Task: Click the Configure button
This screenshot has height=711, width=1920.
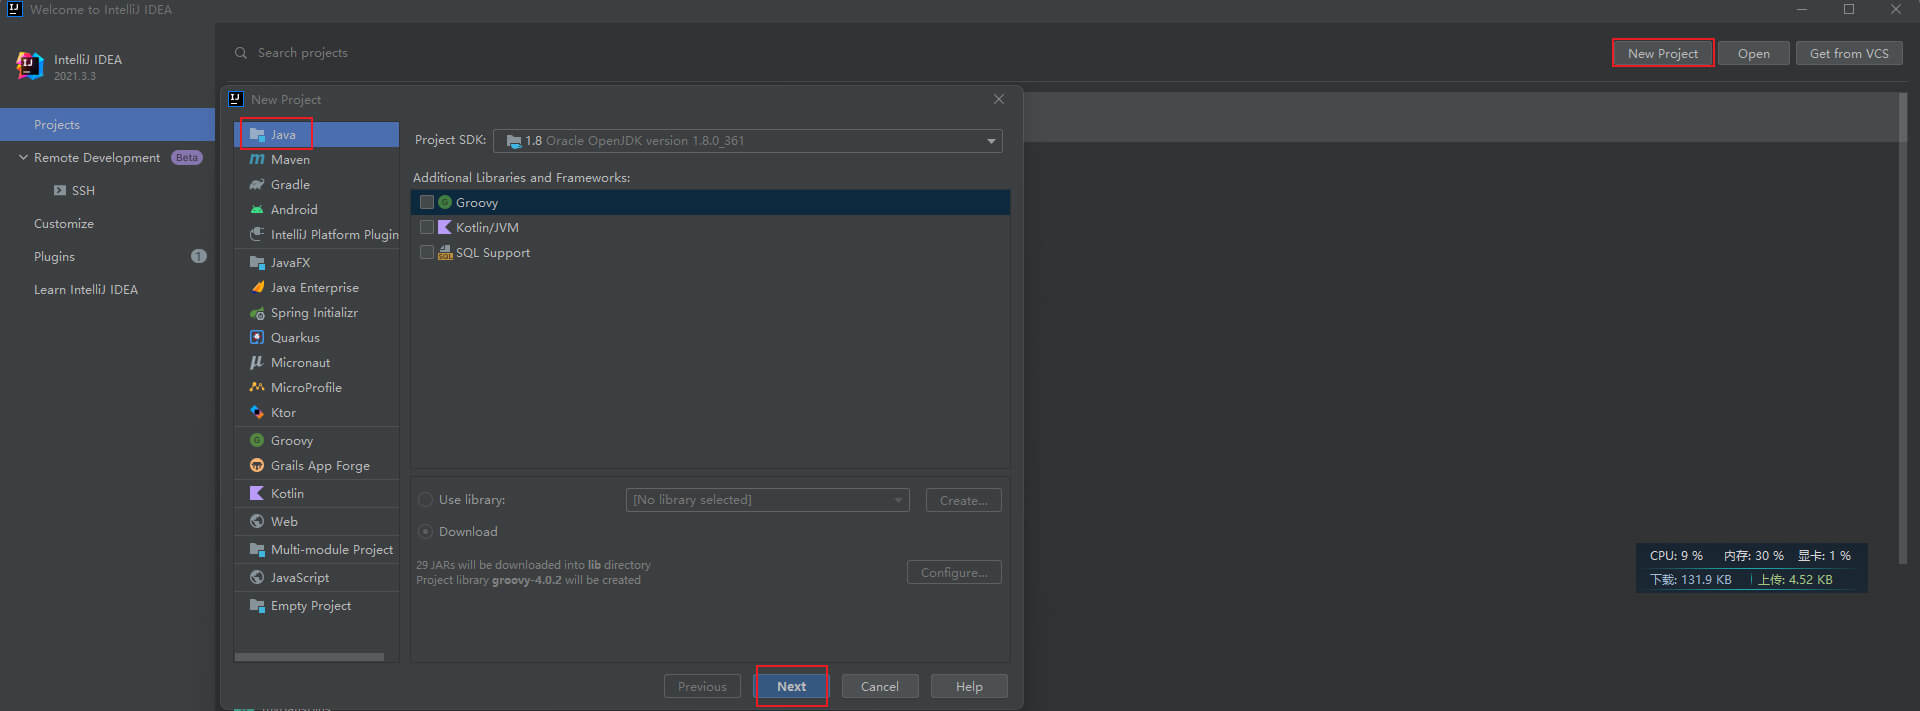Action: pyautogui.click(x=954, y=573)
